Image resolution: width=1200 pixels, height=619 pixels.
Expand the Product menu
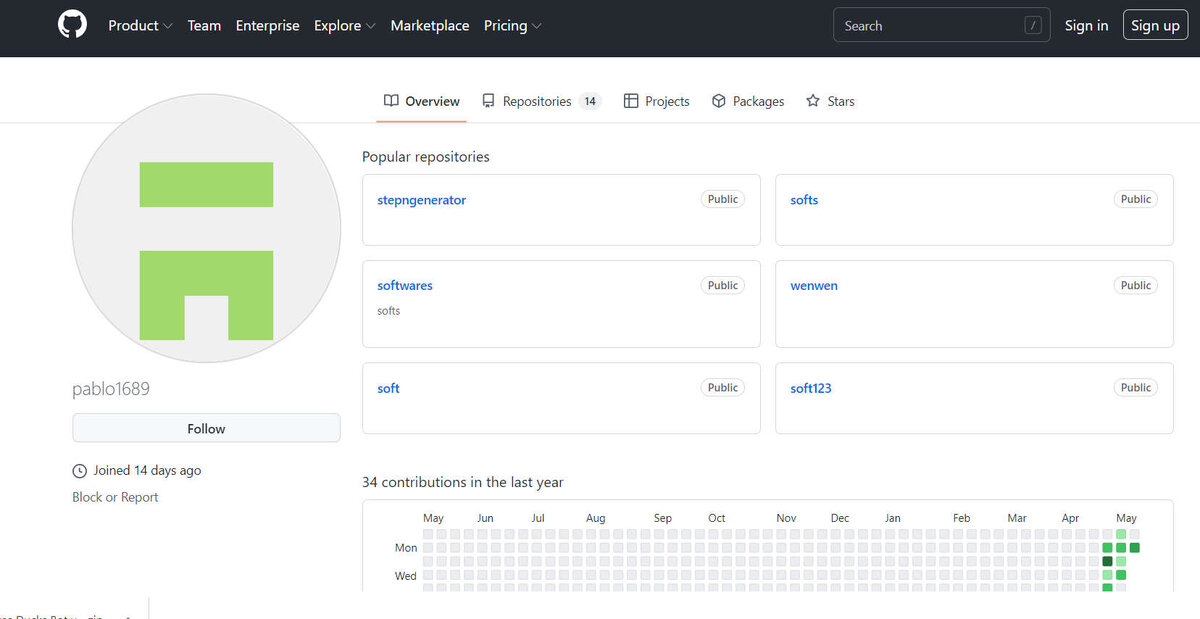click(x=140, y=26)
